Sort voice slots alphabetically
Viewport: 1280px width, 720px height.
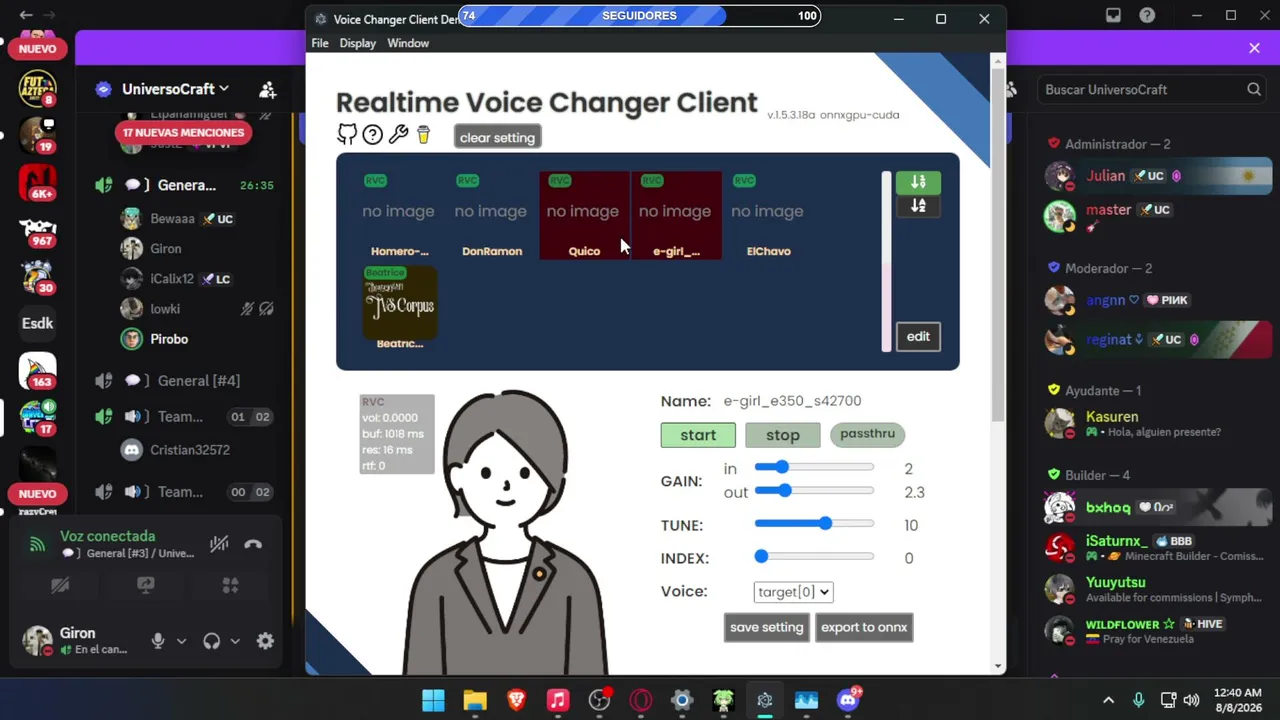pos(918,206)
